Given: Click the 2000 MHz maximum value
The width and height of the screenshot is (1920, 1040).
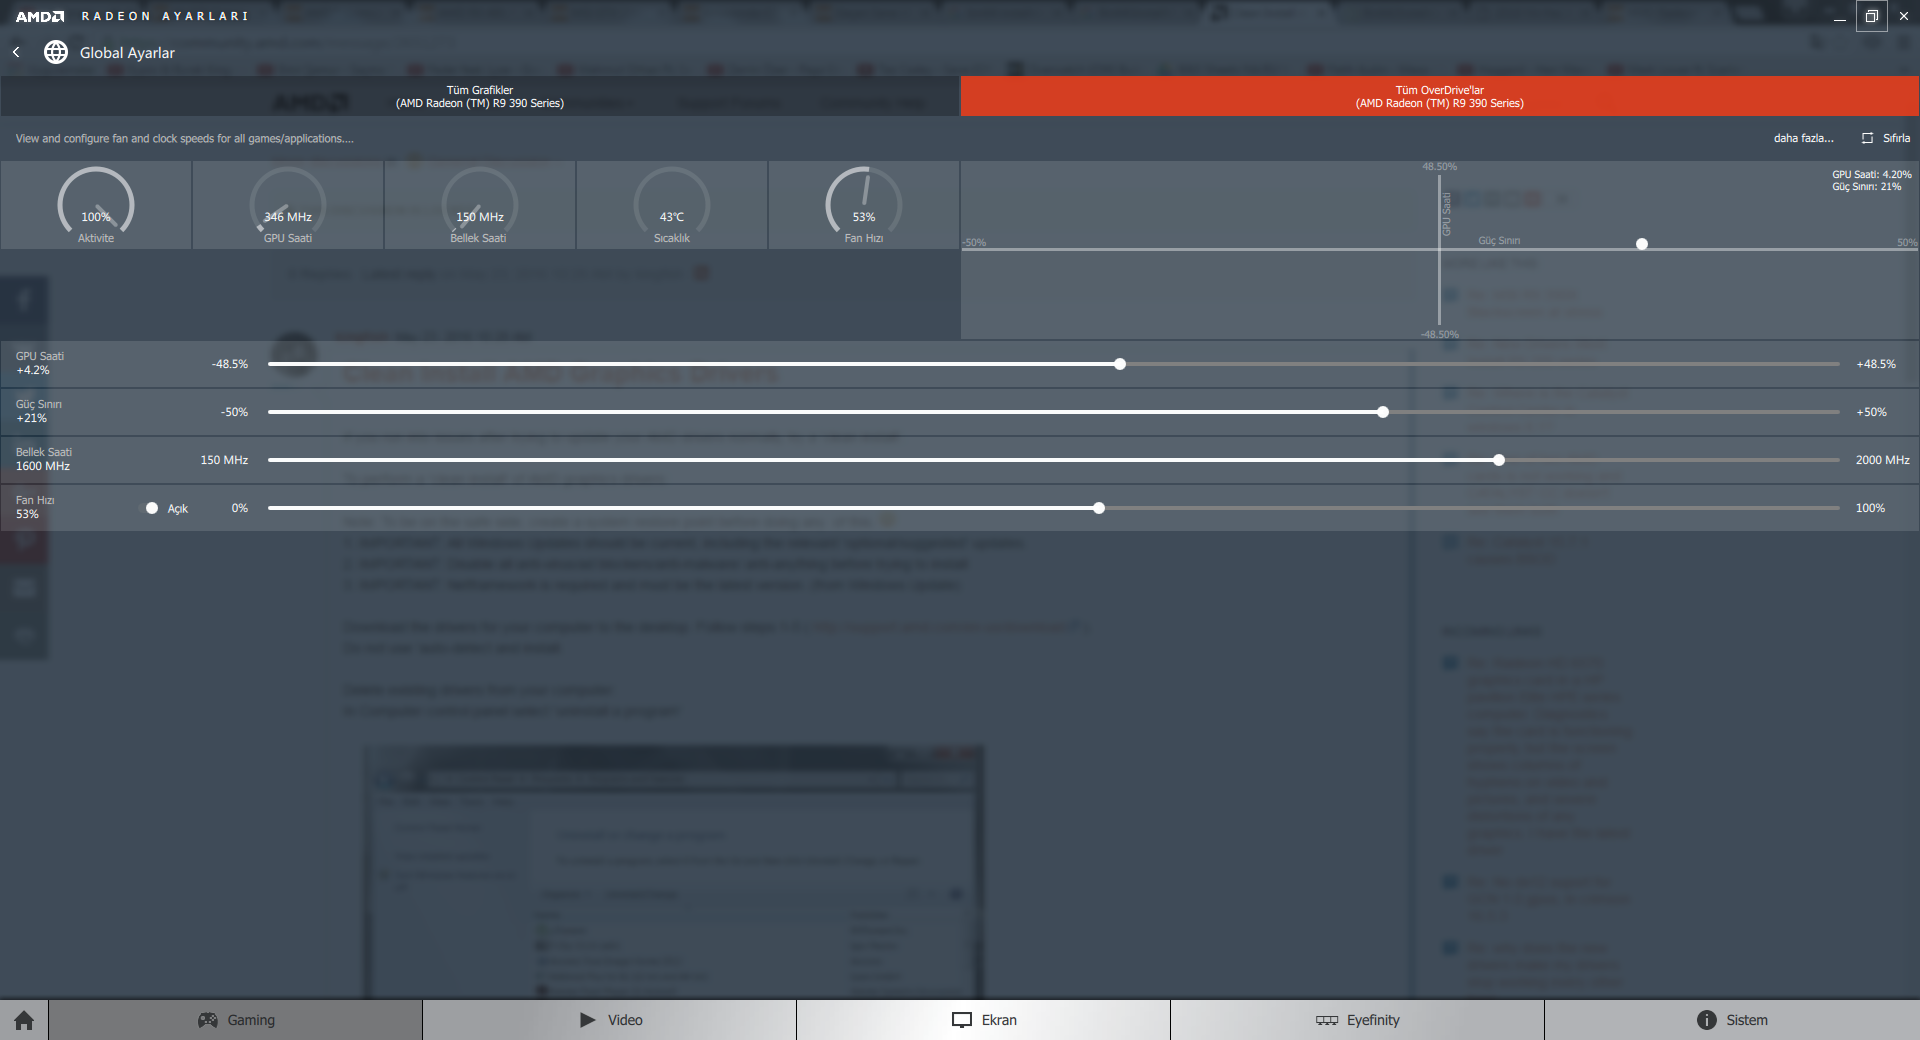Looking at the screenshot, I should [x=1883, y=460].
